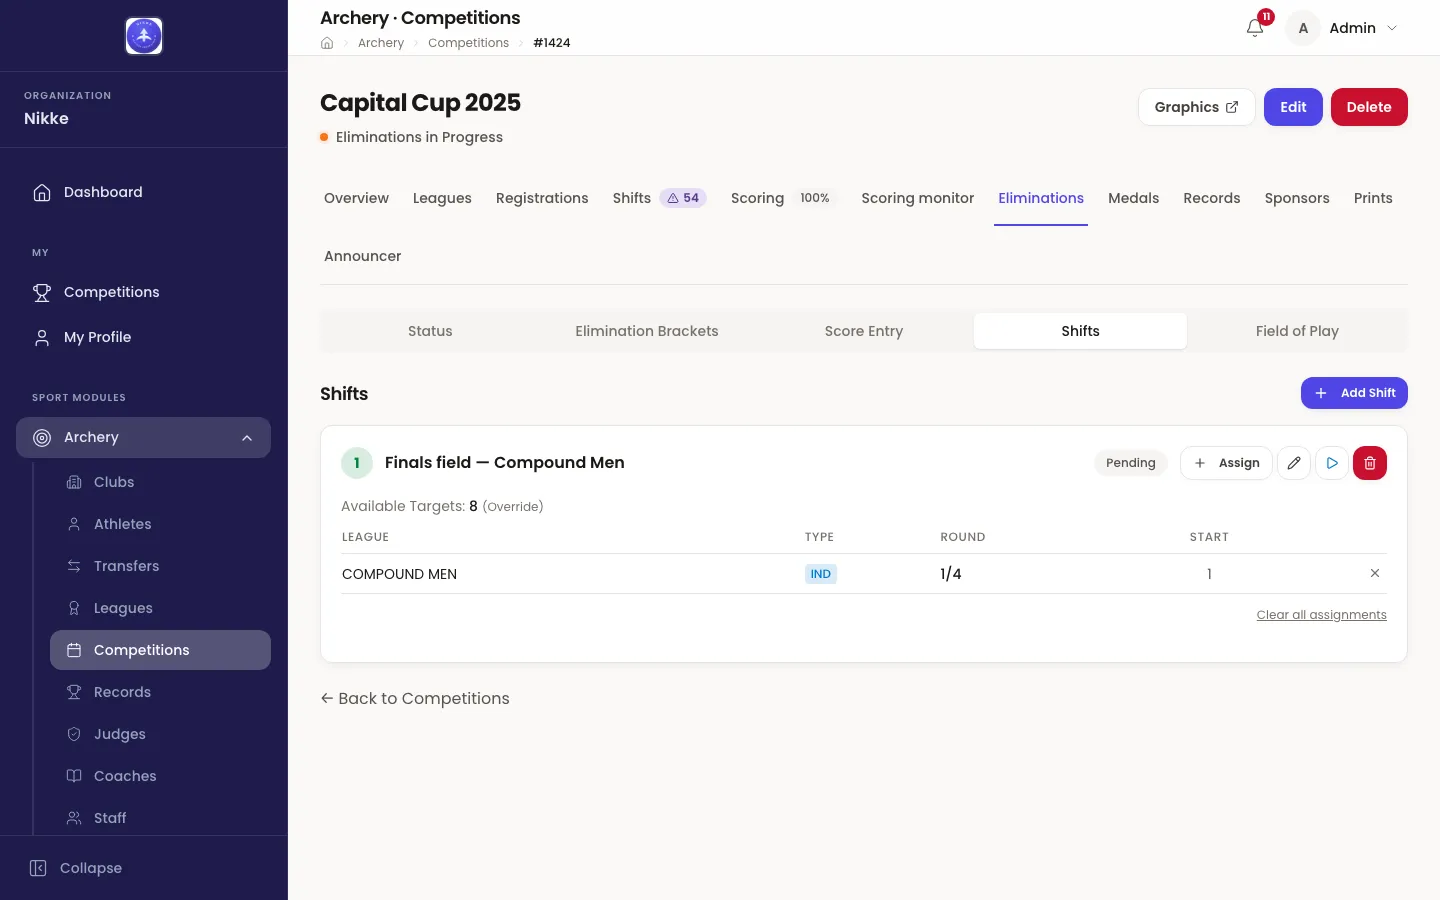Open Transfers in the sidebar
The width and height of the screenshot is (1440, 900).
tap(160, 566)
